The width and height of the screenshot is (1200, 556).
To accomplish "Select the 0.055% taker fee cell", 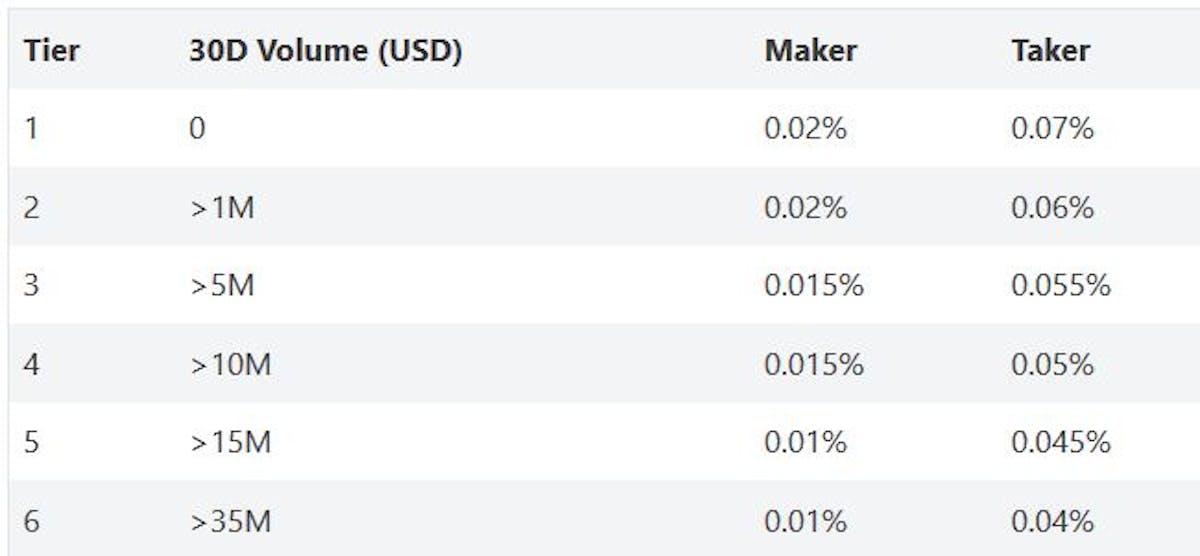I will tap(1061, 286).
